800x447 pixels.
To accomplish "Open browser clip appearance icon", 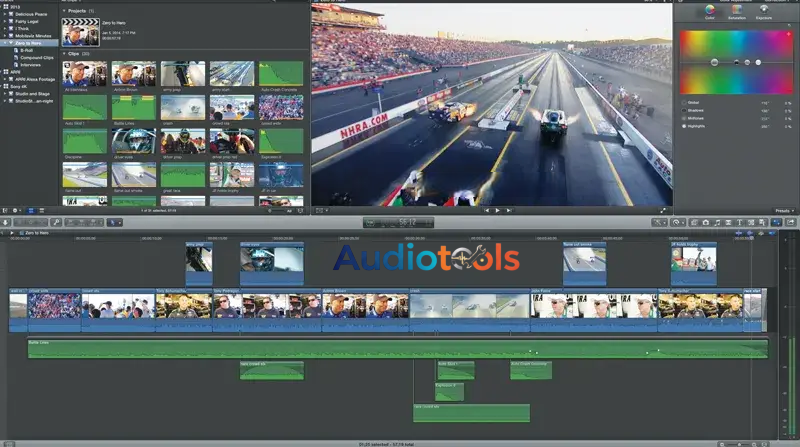I will (x=301, y=210).
